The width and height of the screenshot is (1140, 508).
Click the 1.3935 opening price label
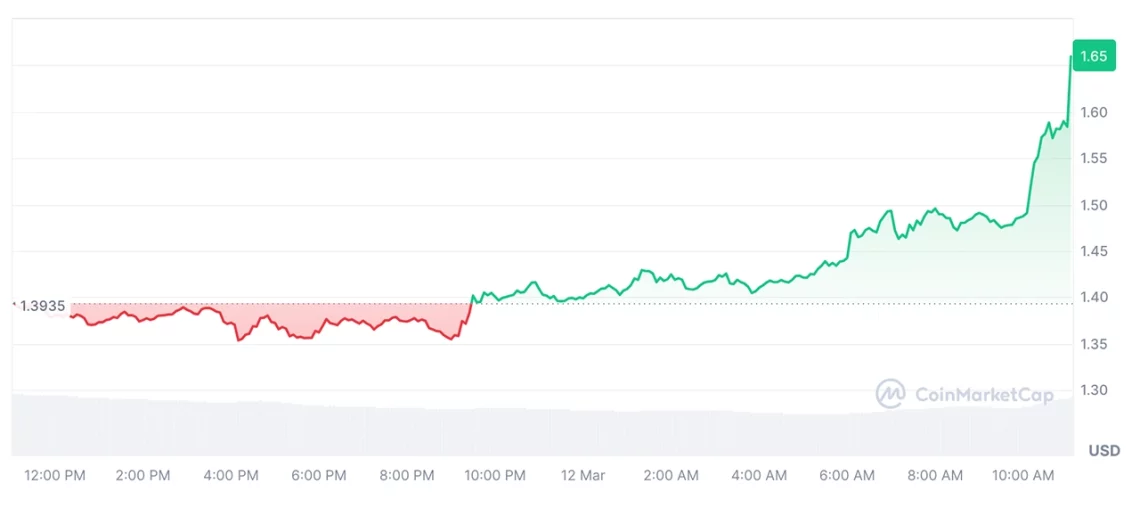[43, 304]
